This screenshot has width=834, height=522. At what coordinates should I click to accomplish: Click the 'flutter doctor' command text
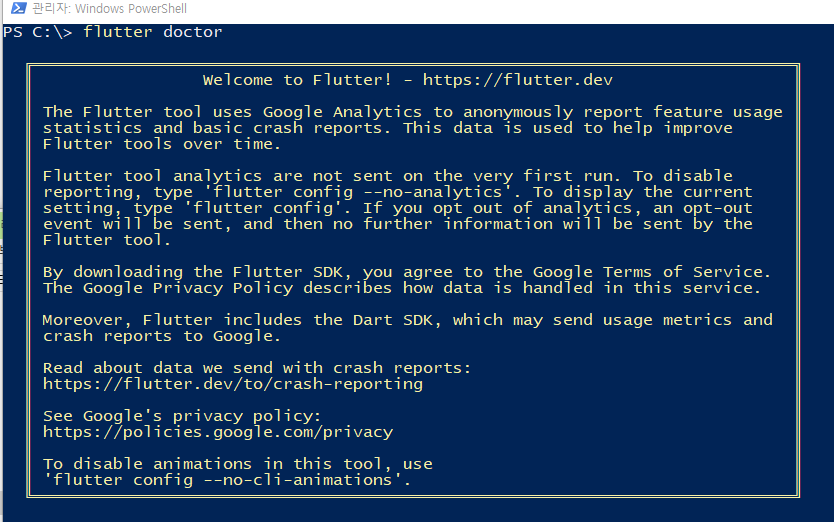153,32
